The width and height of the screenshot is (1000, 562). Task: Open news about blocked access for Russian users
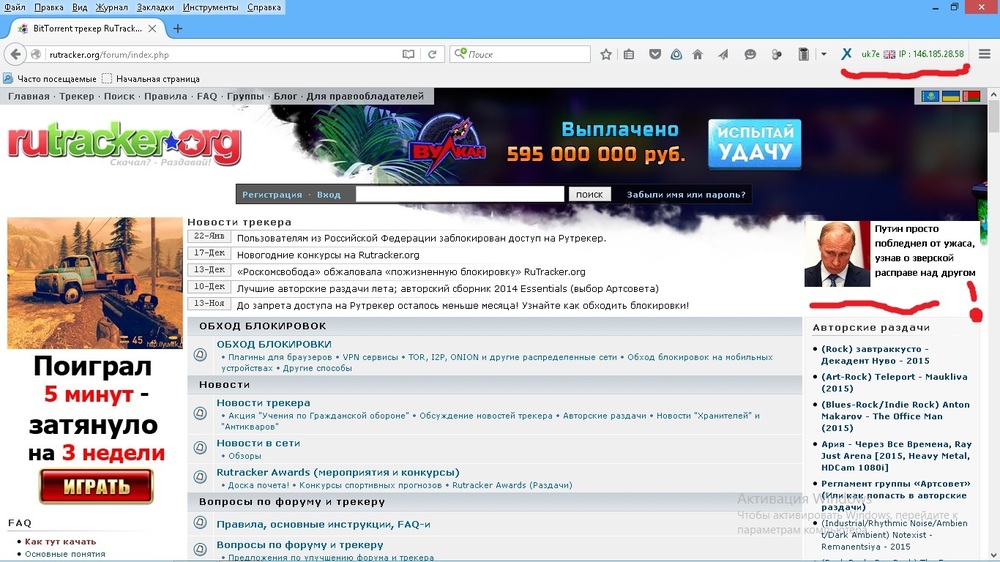coord(421,238)
